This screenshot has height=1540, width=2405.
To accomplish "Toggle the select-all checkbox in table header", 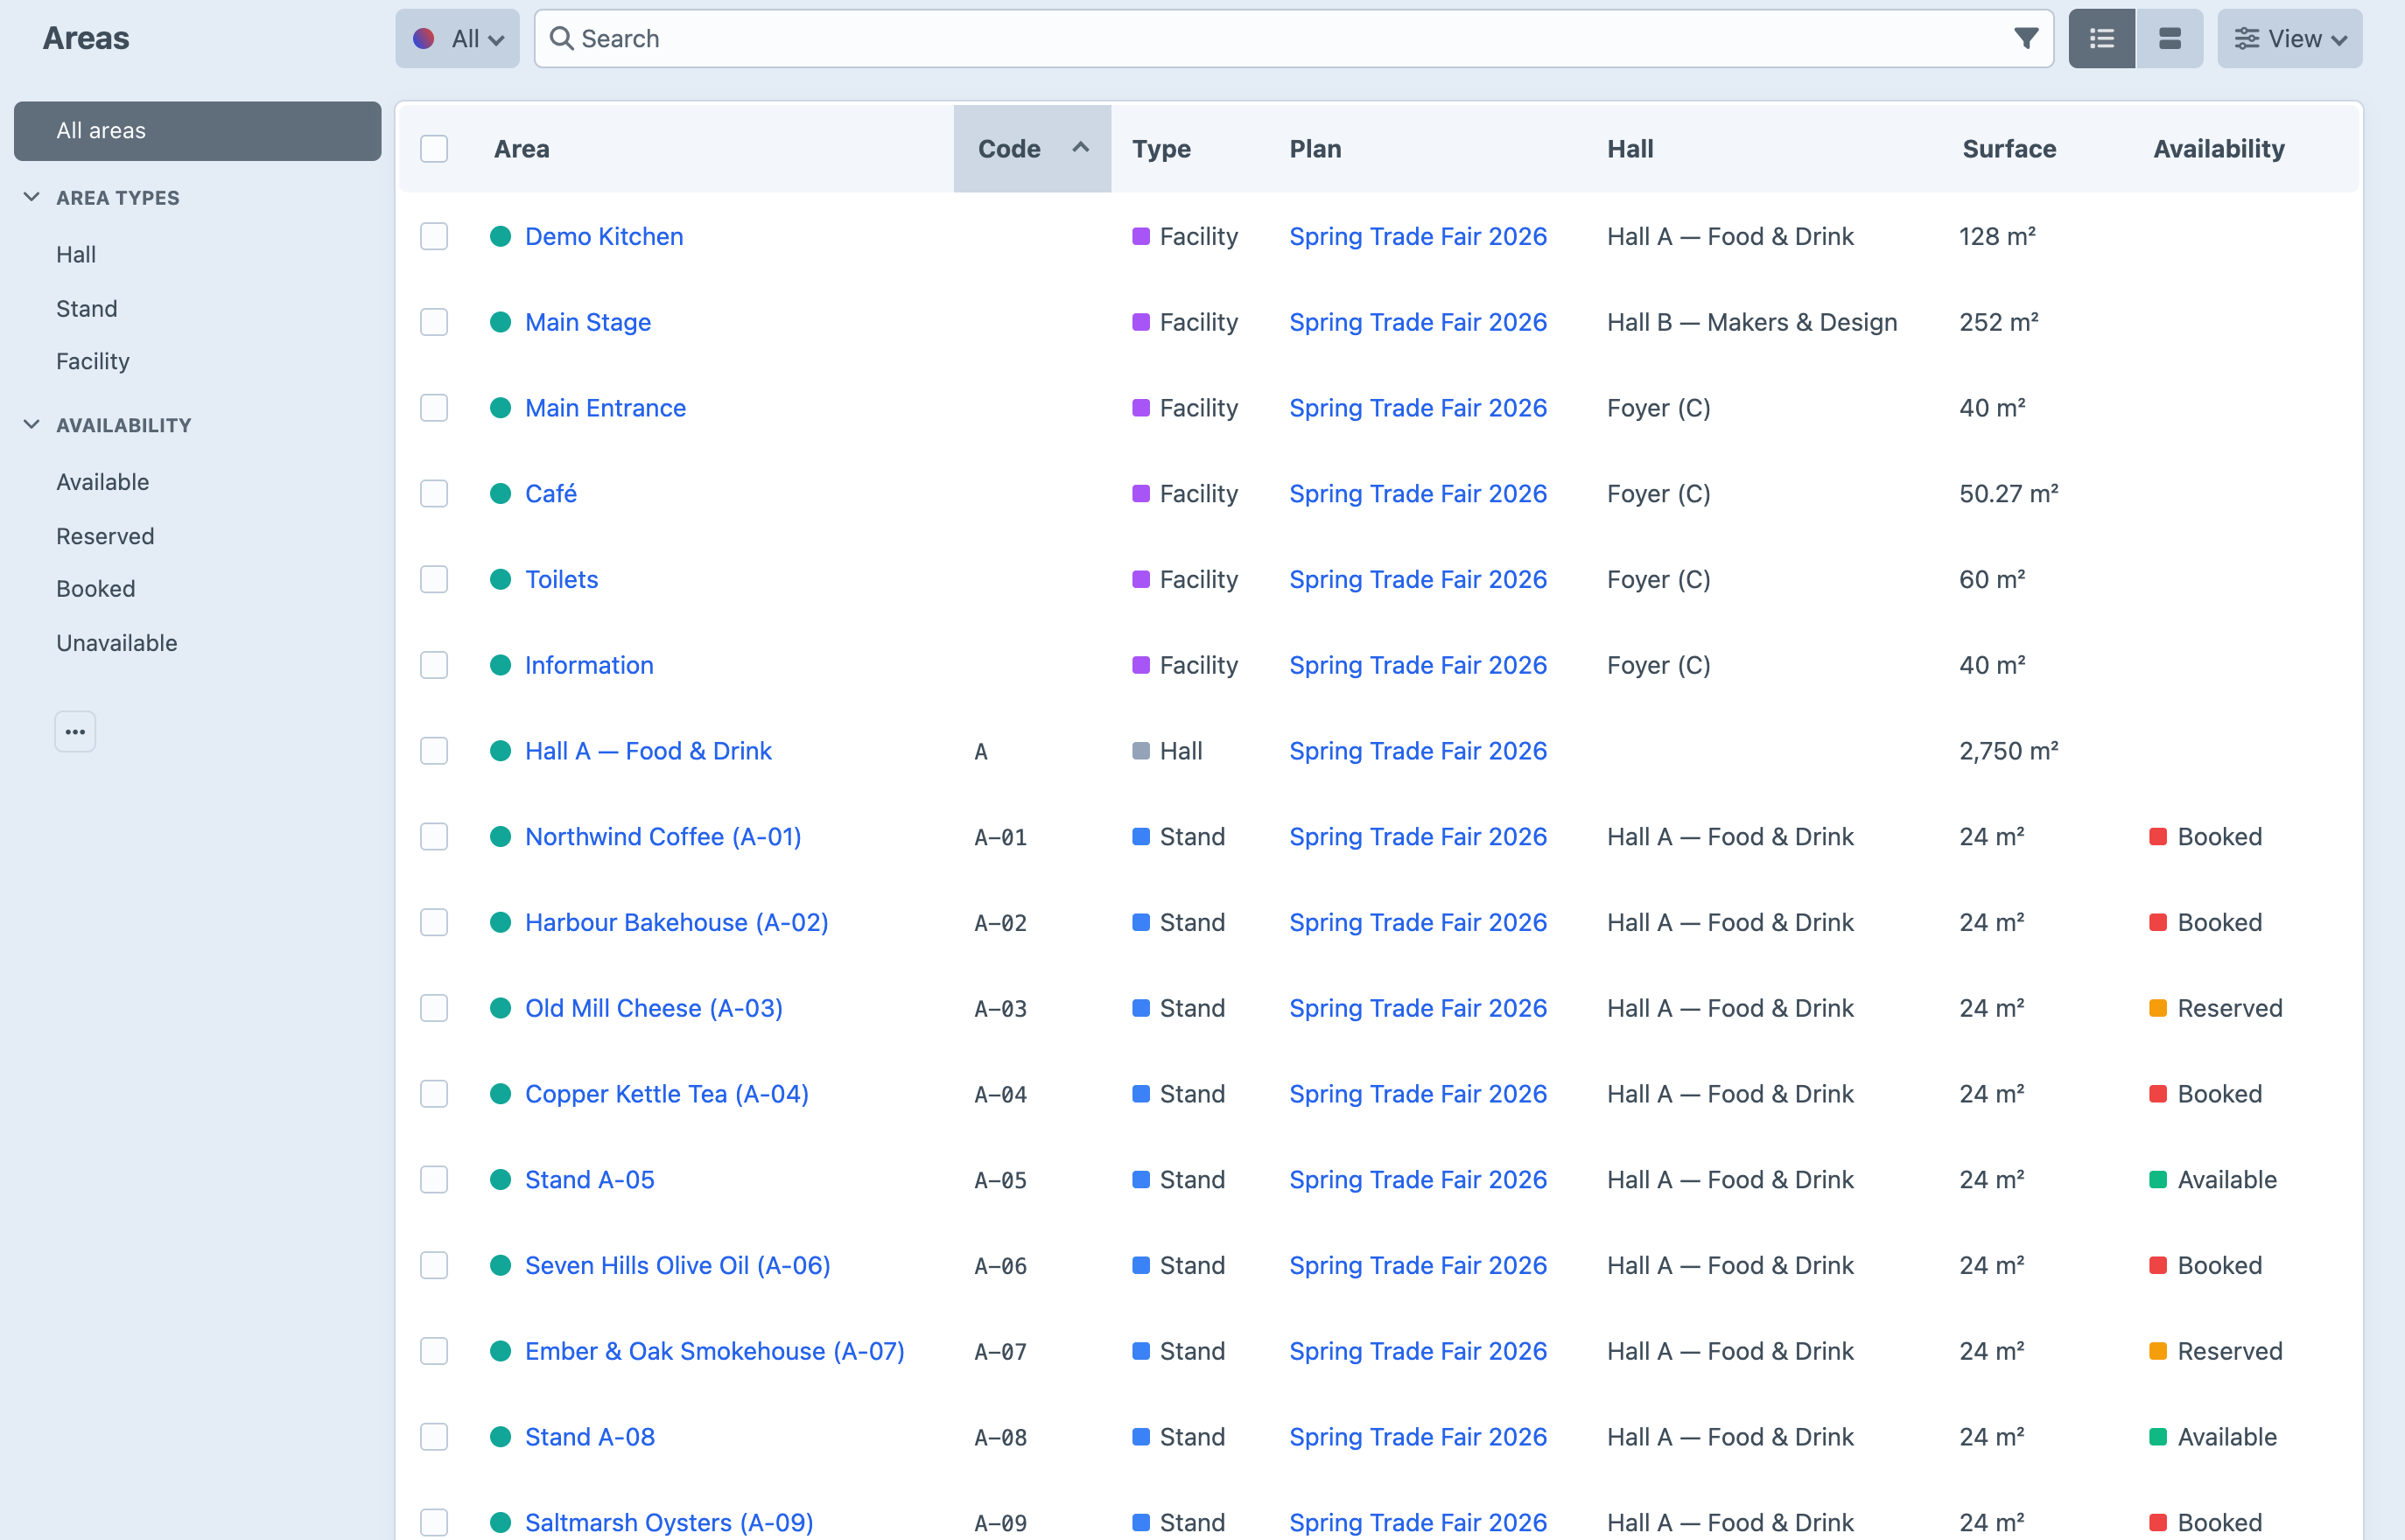I will click(434, 149).
